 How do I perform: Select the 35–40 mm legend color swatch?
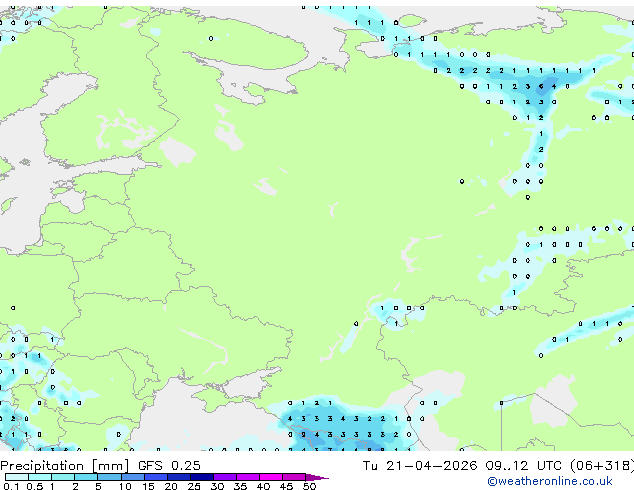pyautogui.click(x=248, y=477)
